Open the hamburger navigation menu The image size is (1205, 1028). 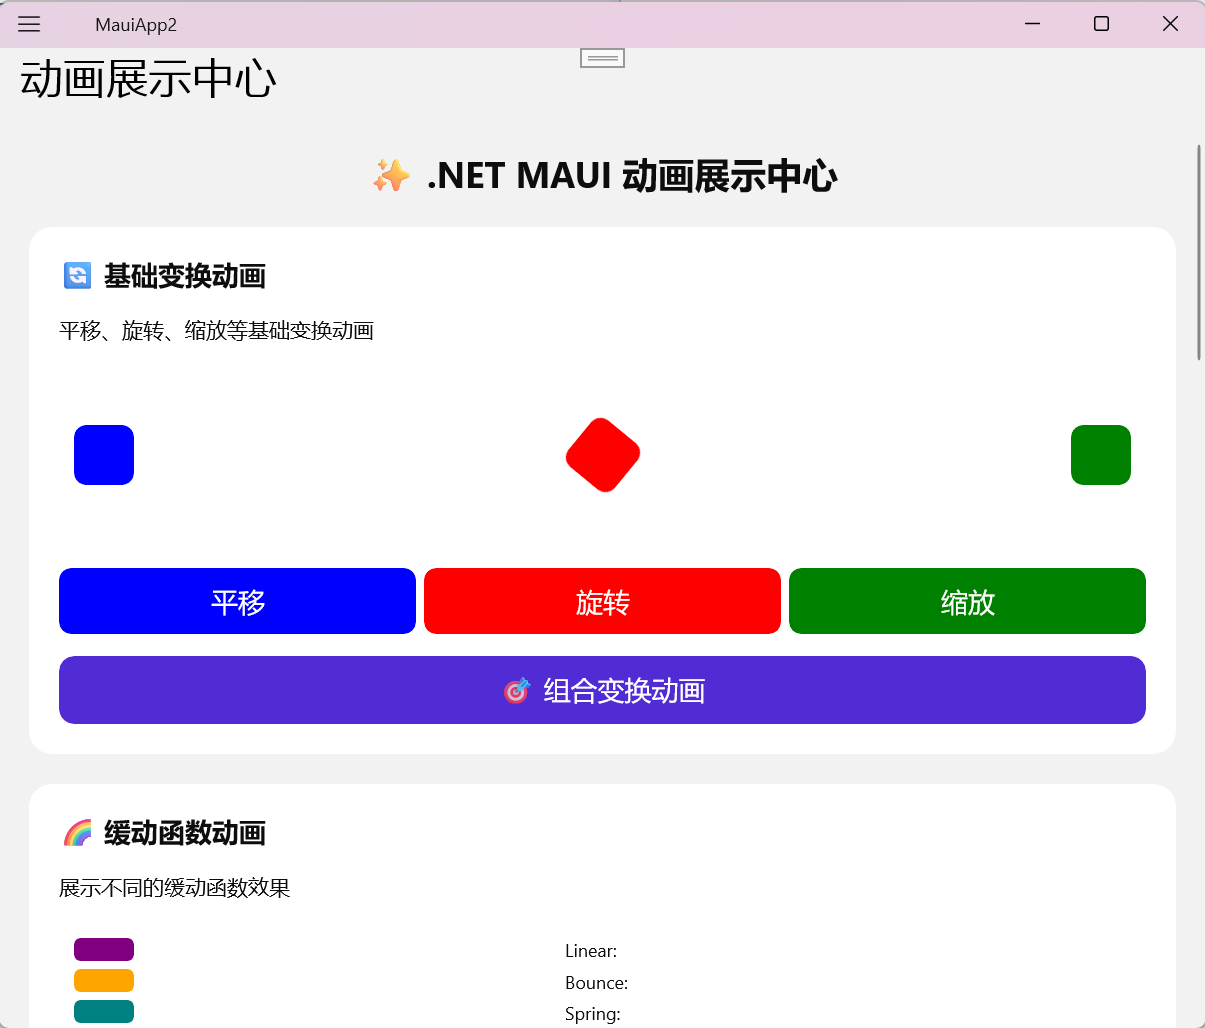pyautogui.click(x=29, y=24)
